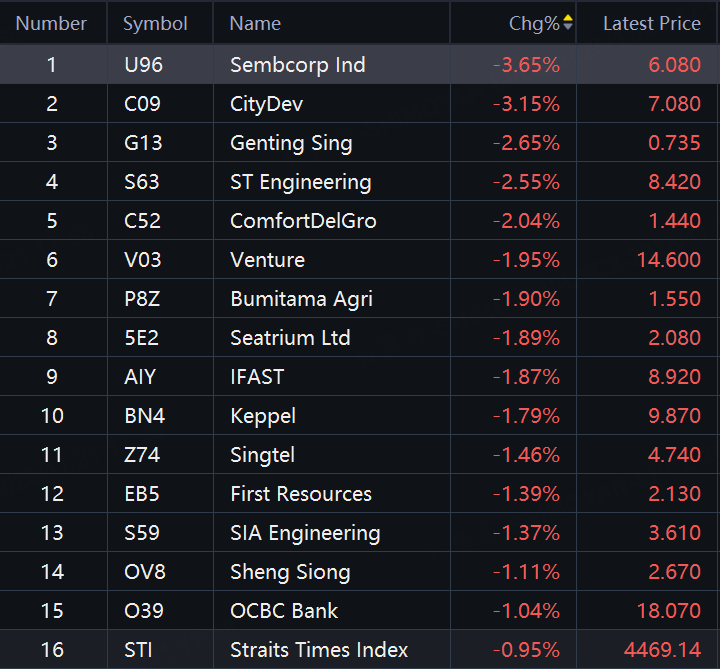Click OCBC Bank in the list
The width and height of the screenshot is (720, 669).
pos(284,611)
